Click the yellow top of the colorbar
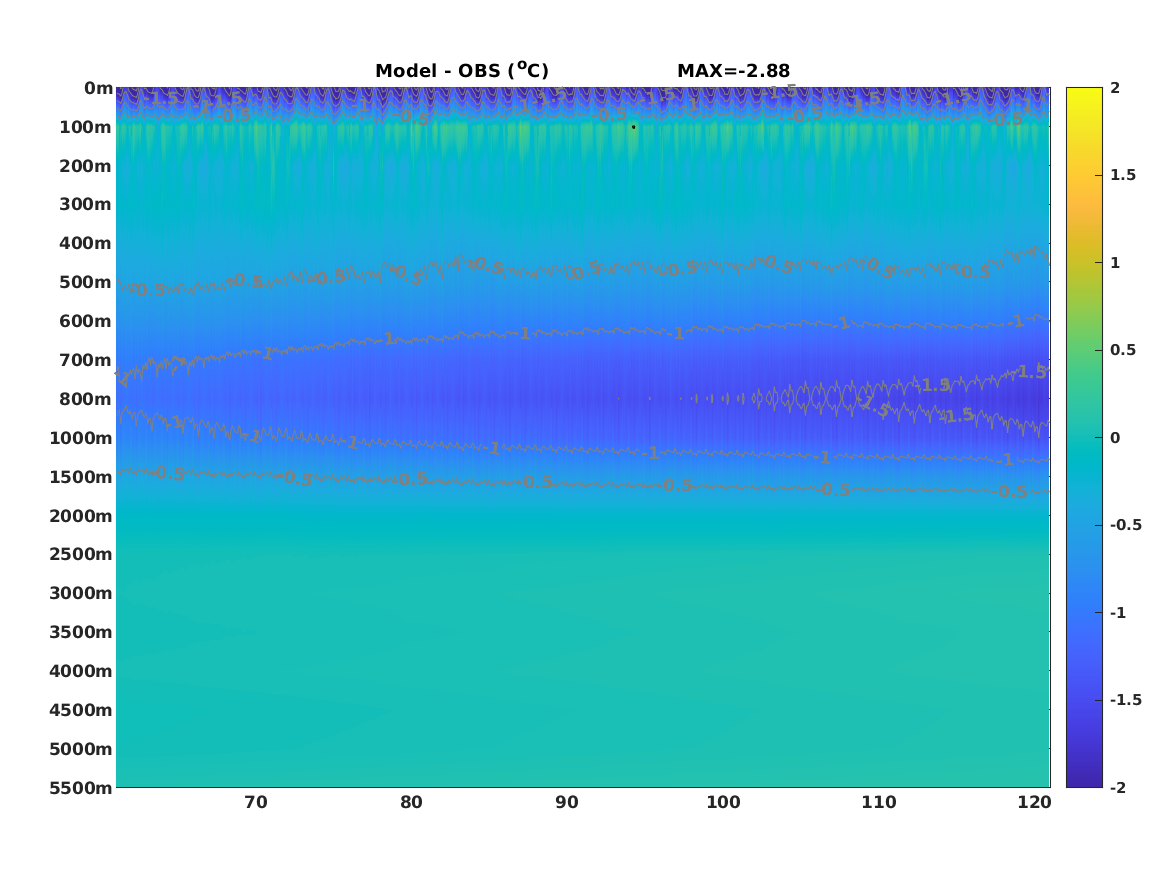 (1084, 91)
